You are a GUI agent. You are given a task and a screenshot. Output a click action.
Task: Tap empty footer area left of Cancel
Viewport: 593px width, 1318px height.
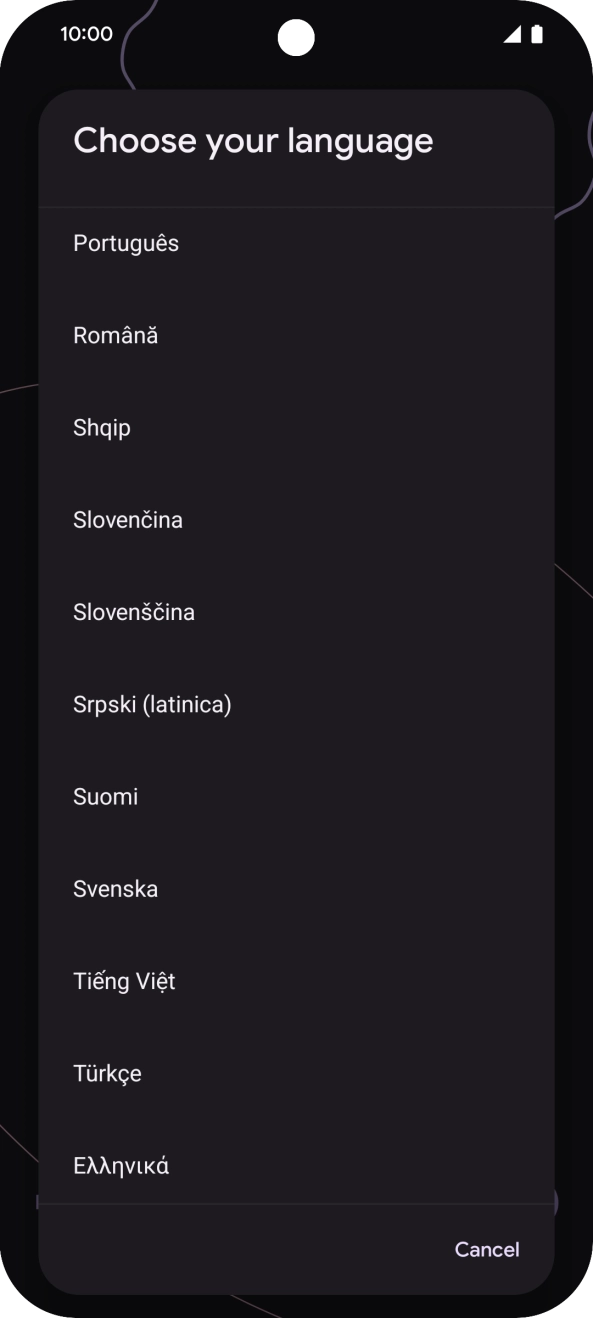click(238, 1249)
